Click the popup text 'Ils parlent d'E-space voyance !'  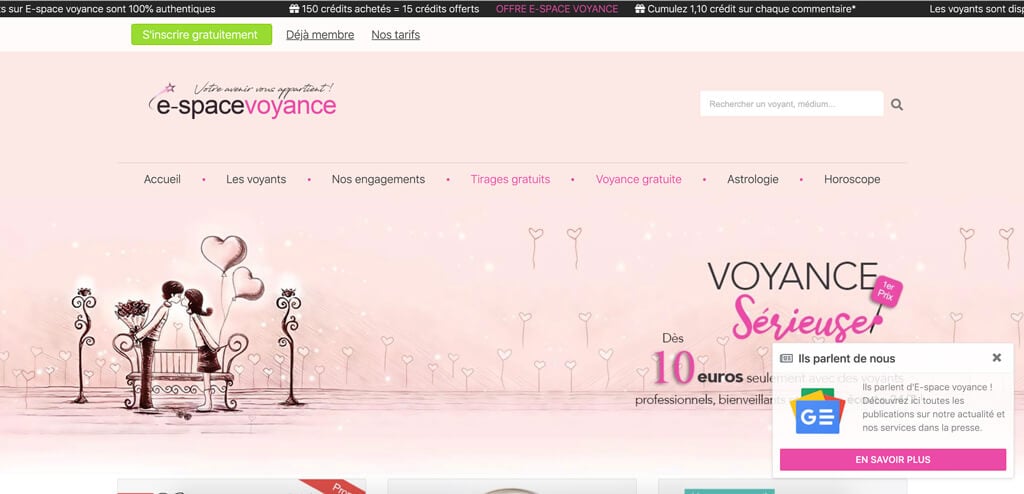coord(927,387)
